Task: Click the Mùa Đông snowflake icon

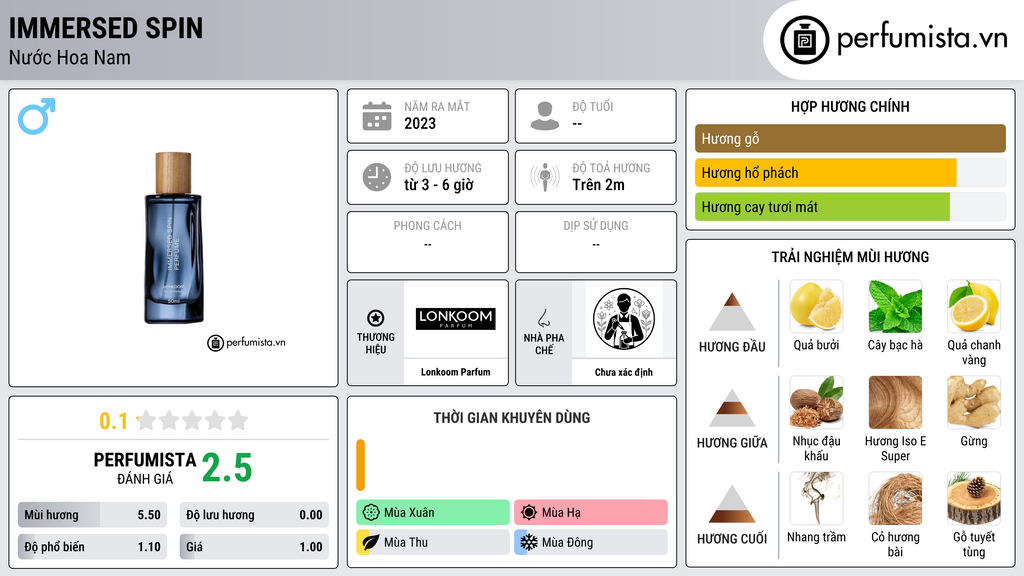Action: 529,542
